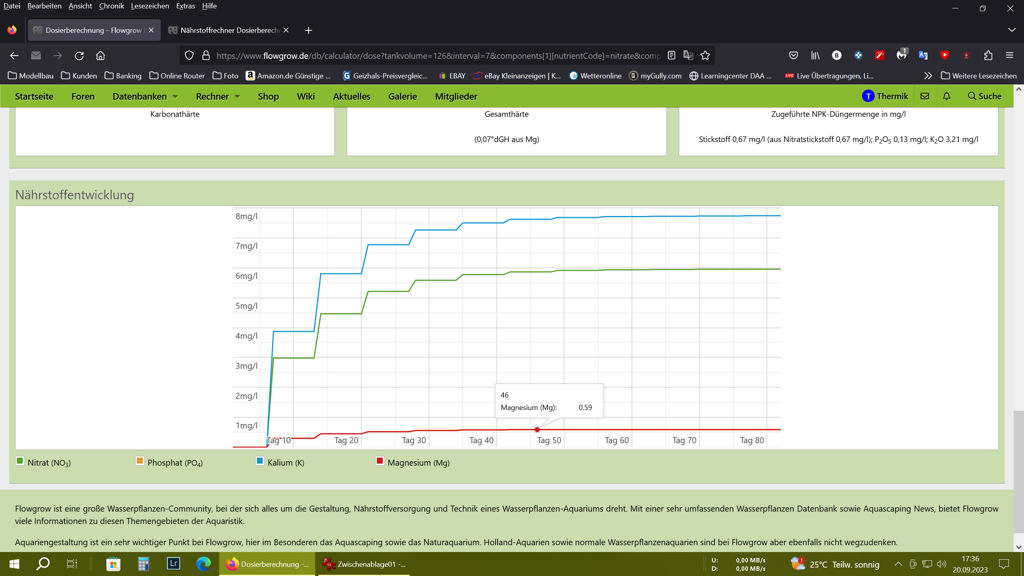Open the messages envelope icon

924,96
